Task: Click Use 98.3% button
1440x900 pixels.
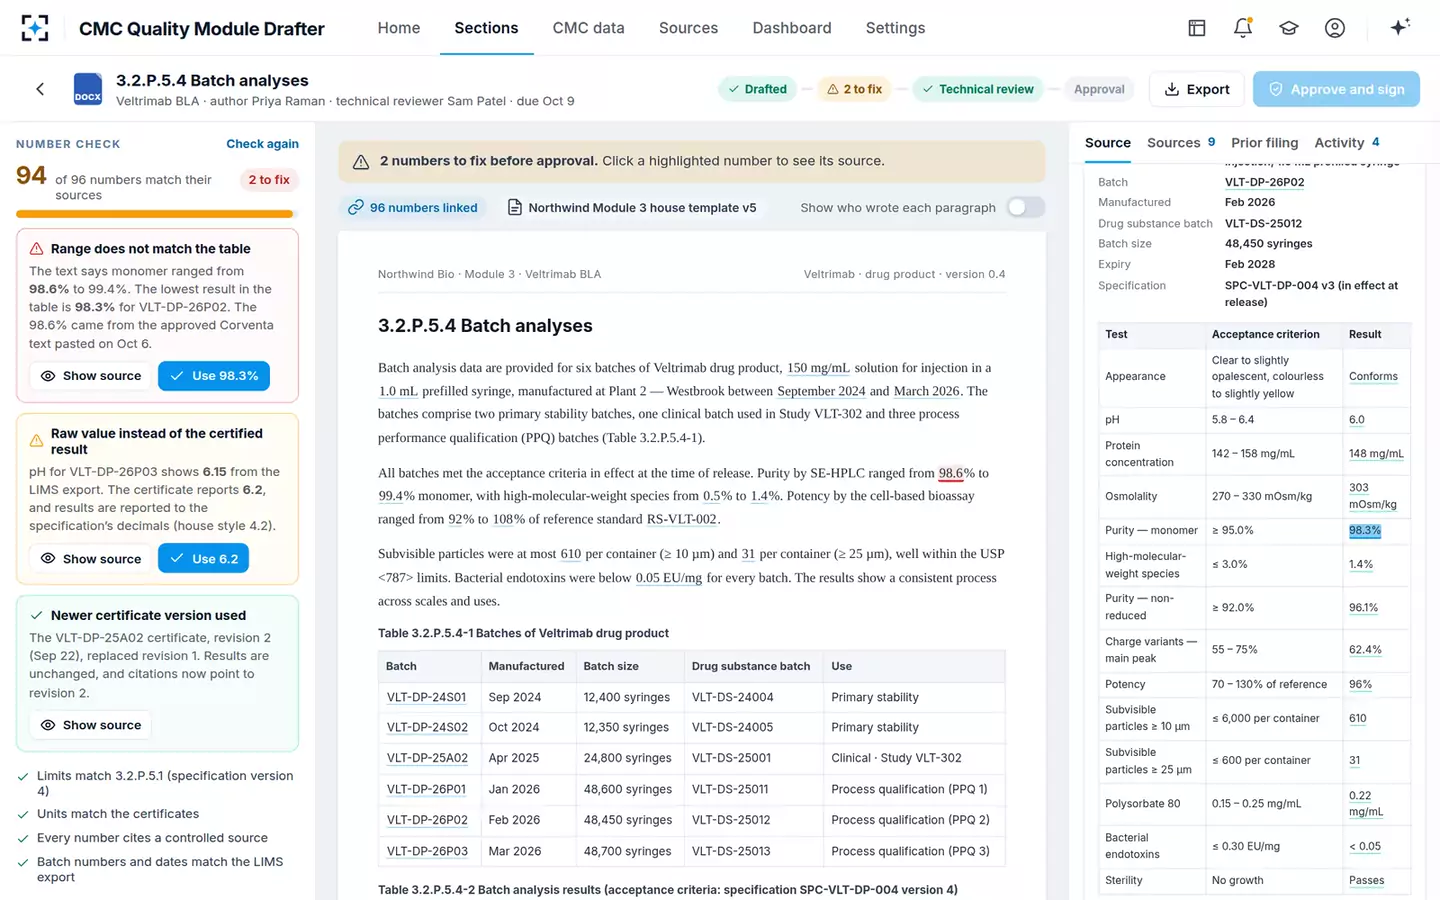Action: click(214, 376)
